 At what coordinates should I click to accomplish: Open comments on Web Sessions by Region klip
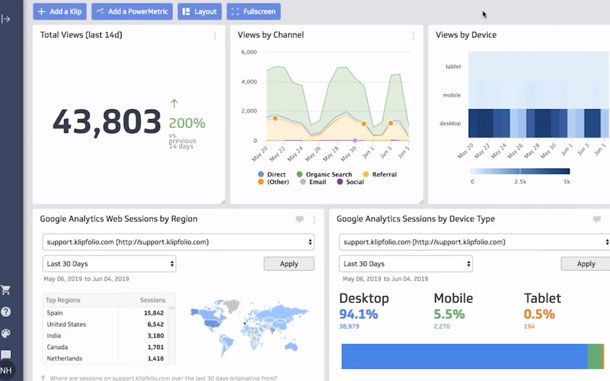[x=300, y=219]
